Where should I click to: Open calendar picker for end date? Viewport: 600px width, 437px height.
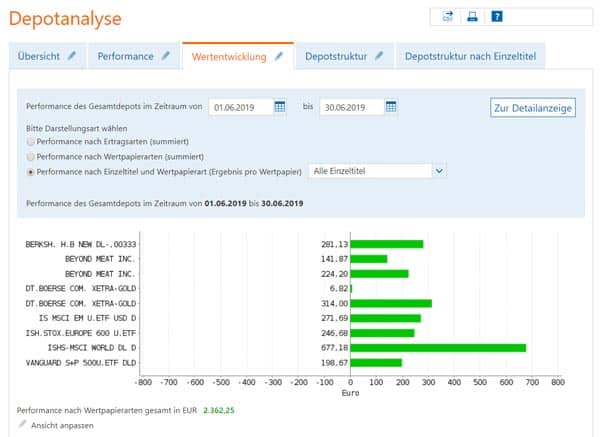tap(391, 107)
